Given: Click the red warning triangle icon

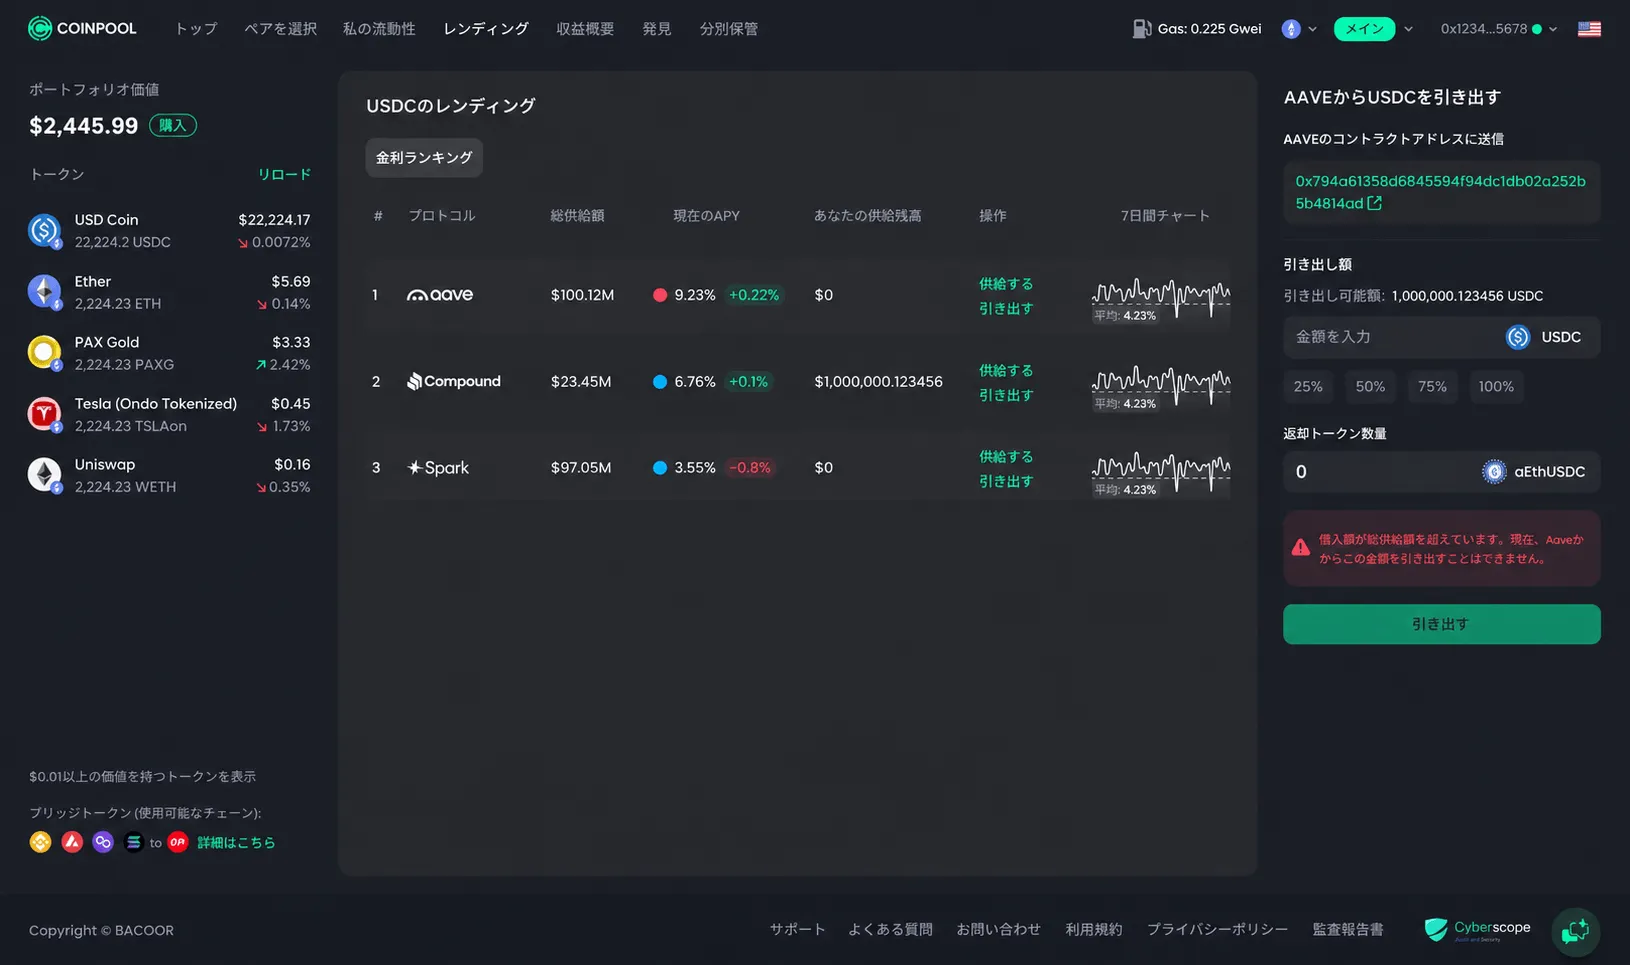Looking at the screenshot, I should pos(1301,547).
